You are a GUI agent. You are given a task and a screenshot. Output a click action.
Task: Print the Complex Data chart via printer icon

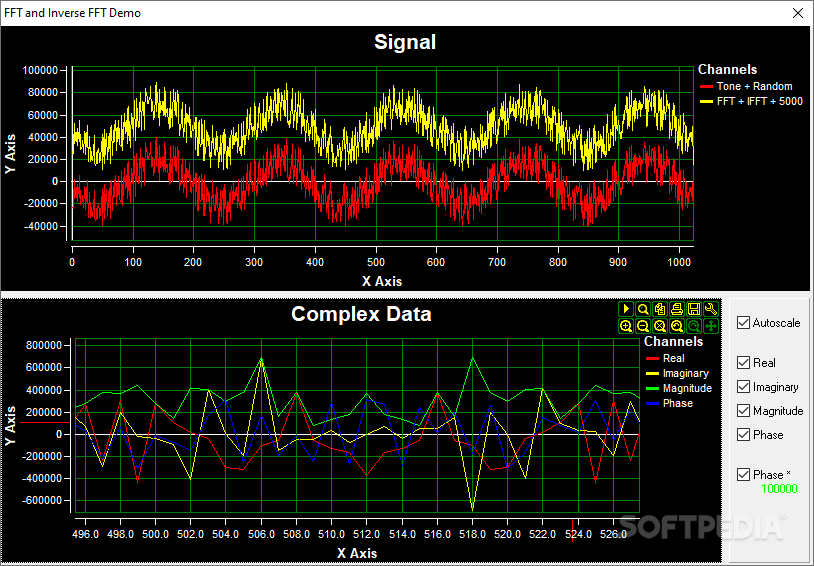click(x=676, y=309)
